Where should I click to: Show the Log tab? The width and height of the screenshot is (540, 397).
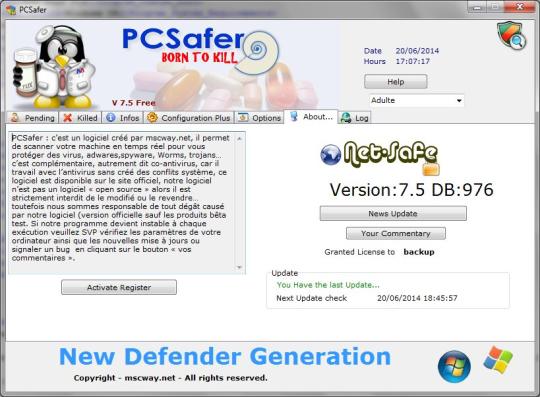pyautogui.click(x=355, y=118)
